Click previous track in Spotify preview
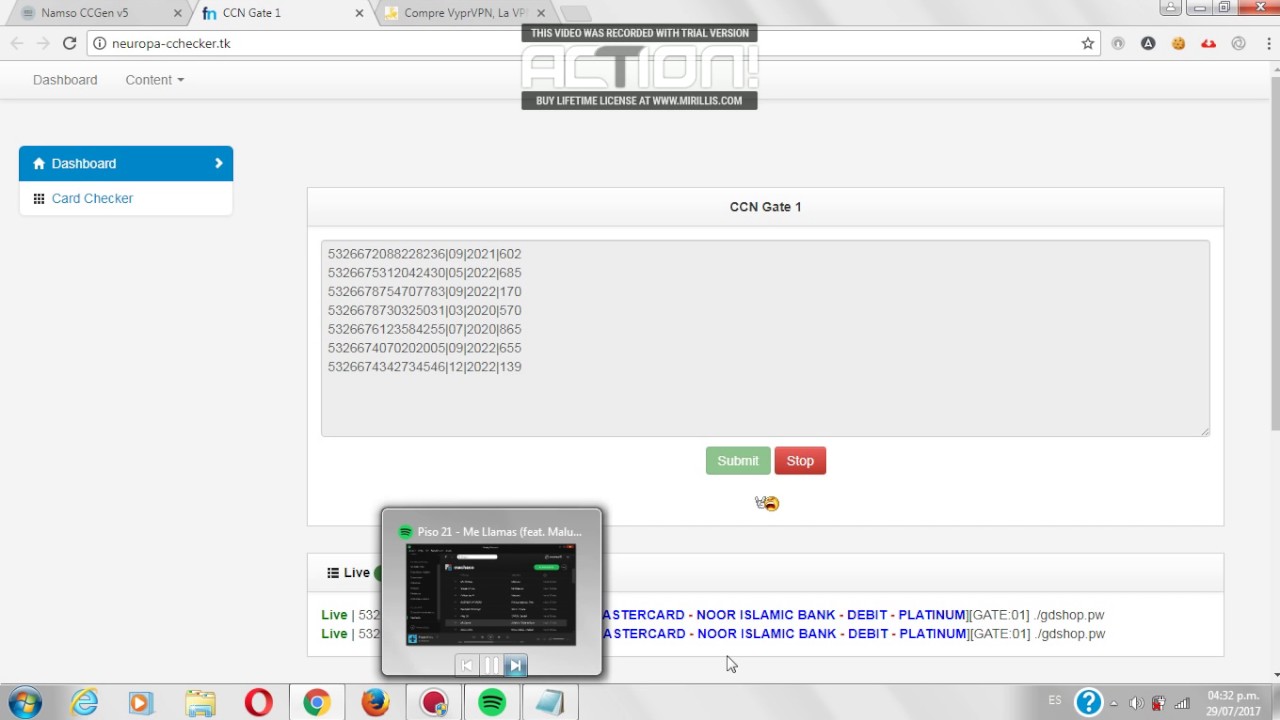The height and width of the screenshot is (720, 1280). pyautogui.click(x=467, y=665)
